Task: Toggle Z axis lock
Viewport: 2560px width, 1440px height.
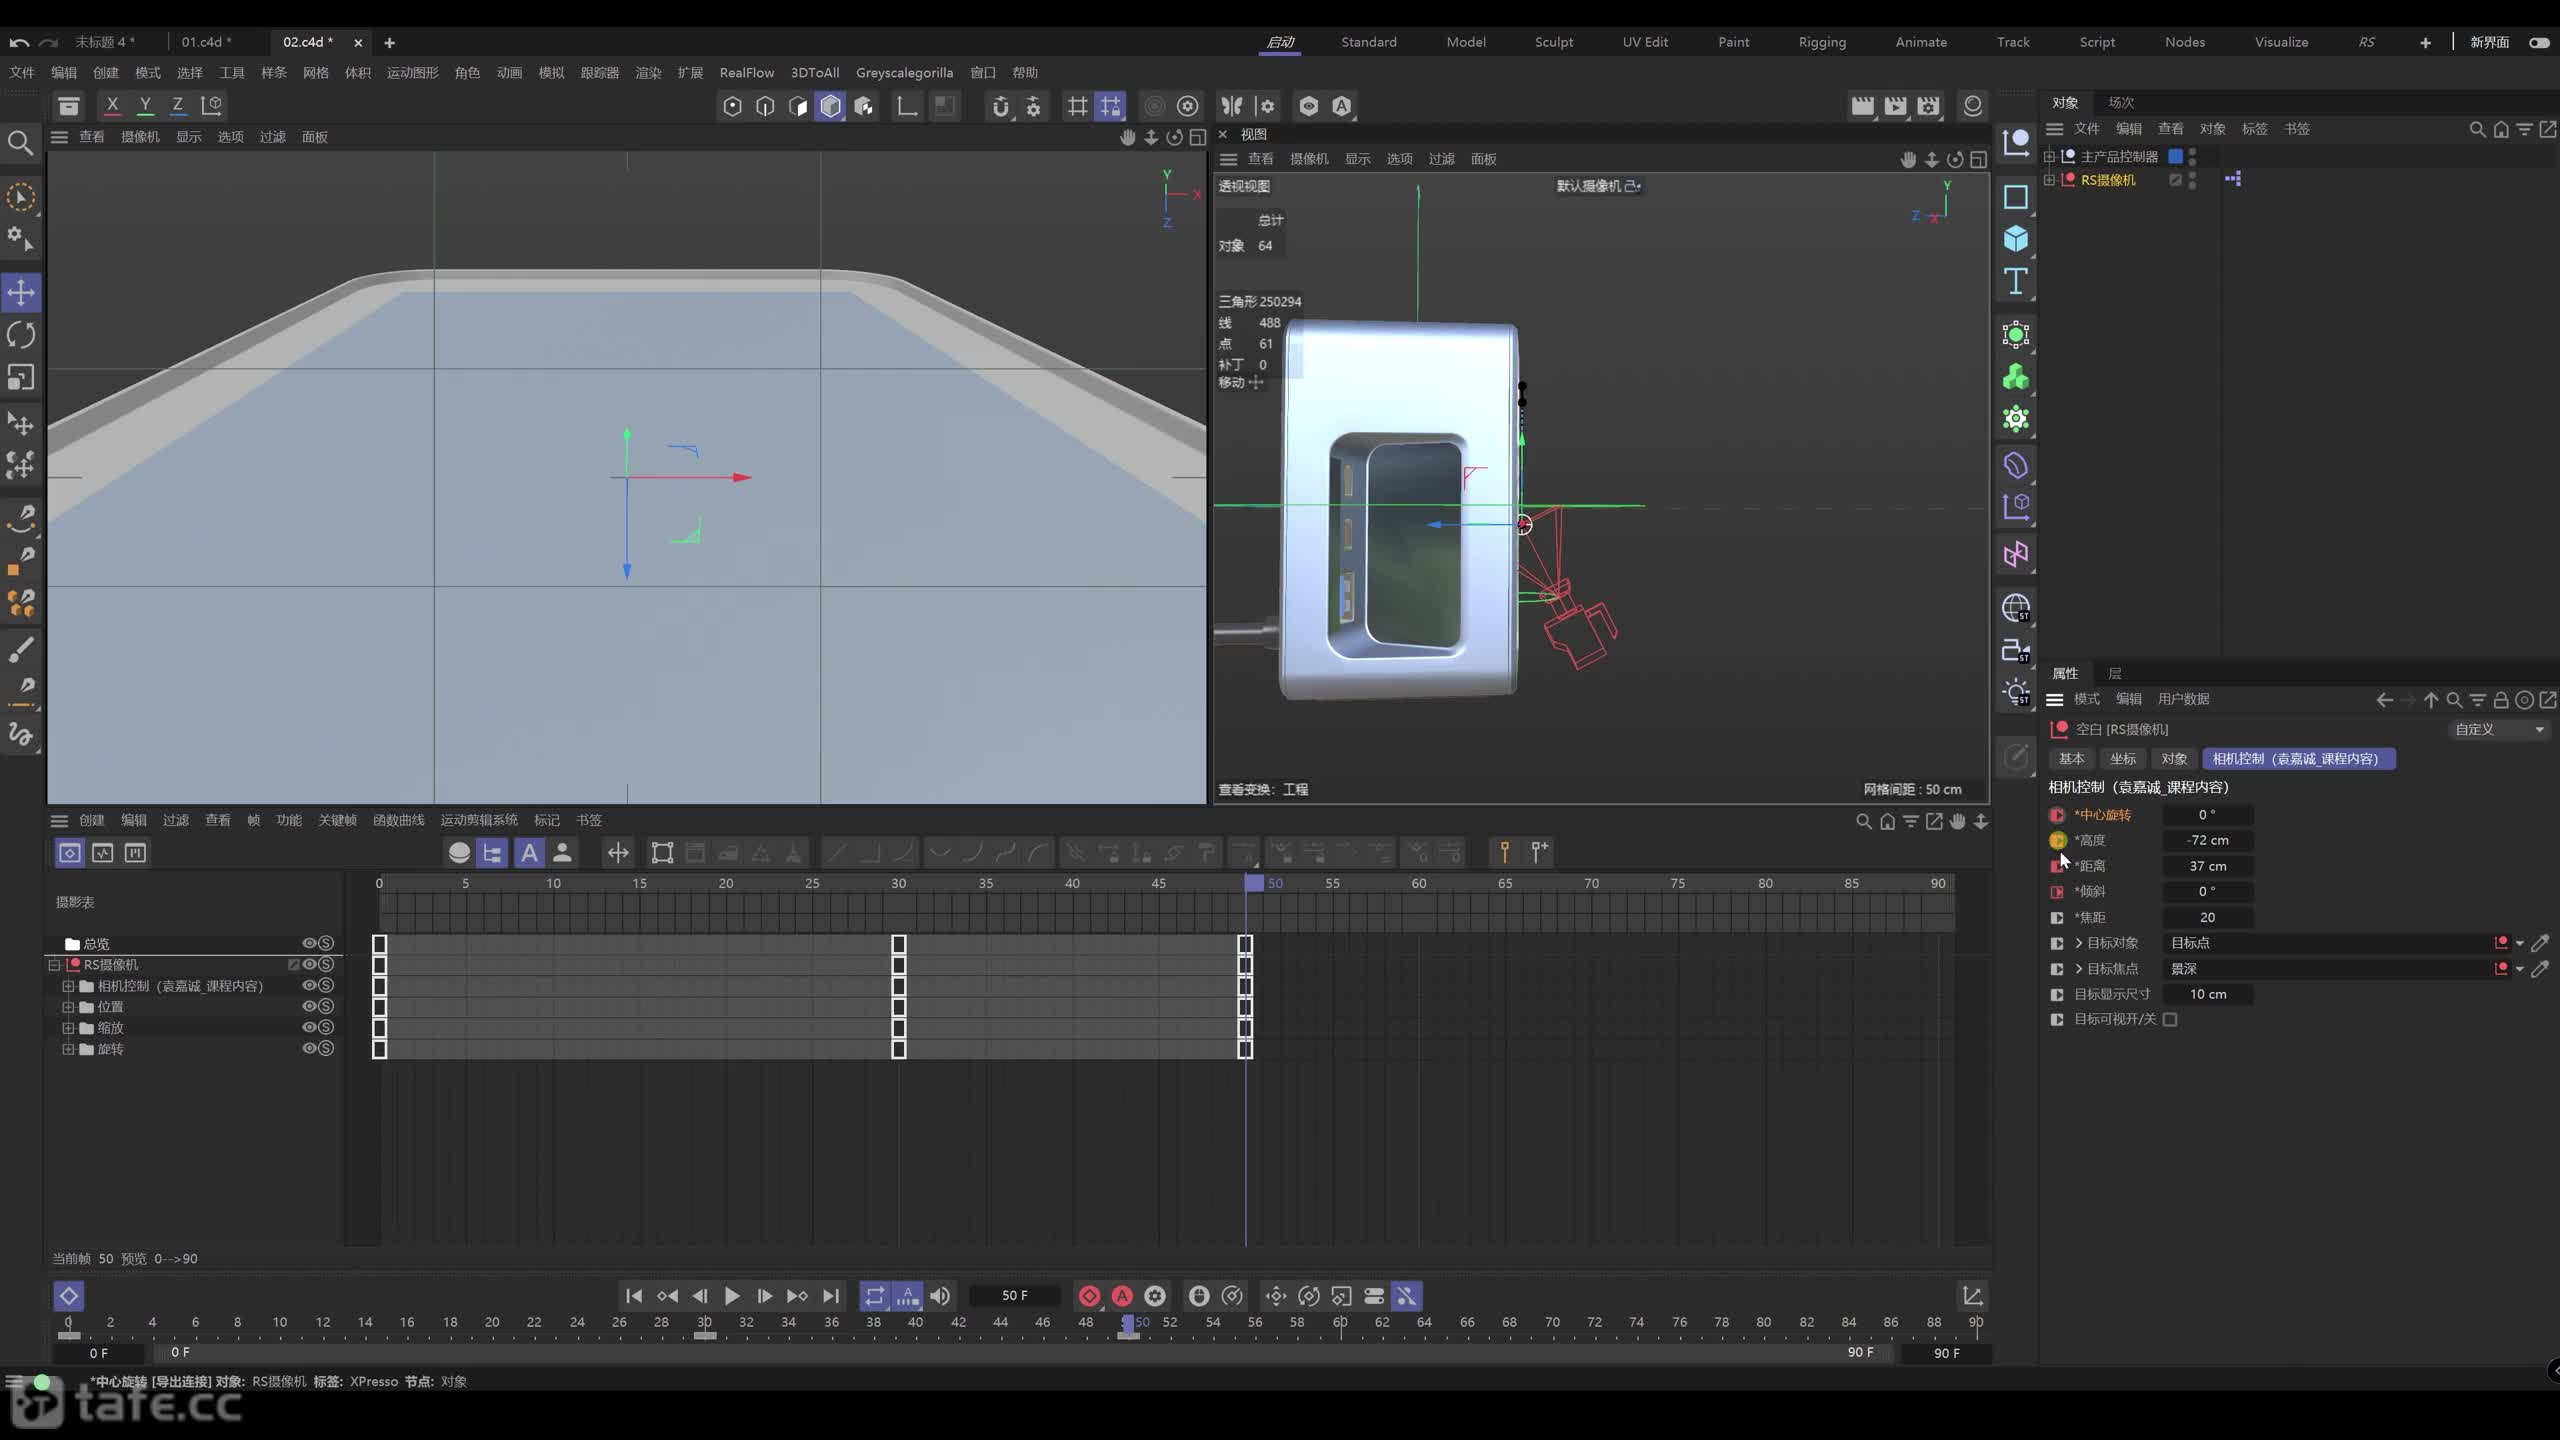Action: coord(177,105)
